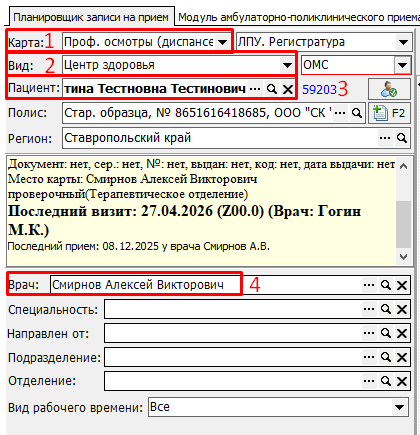Viewport: 420px width, 435px height.
Task: Clear the Пациент field with X
Action: tap(288, 89)
